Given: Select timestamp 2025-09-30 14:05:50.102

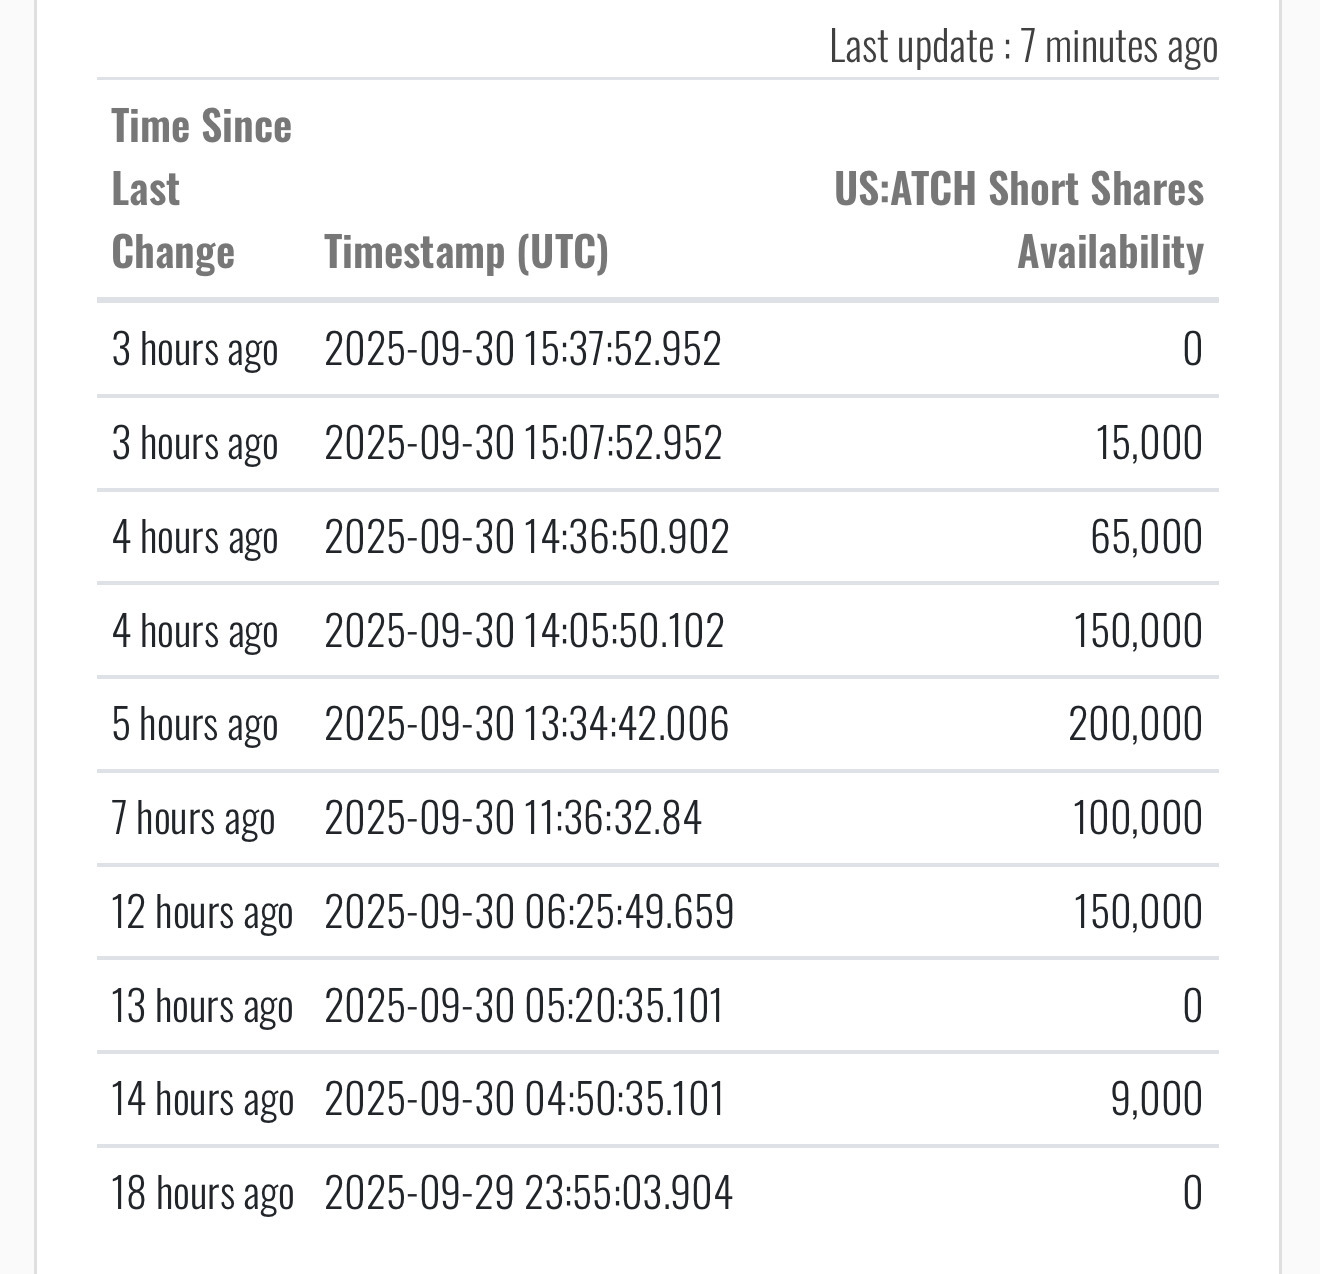Looking at the screenshot, I should pos(524,631).
